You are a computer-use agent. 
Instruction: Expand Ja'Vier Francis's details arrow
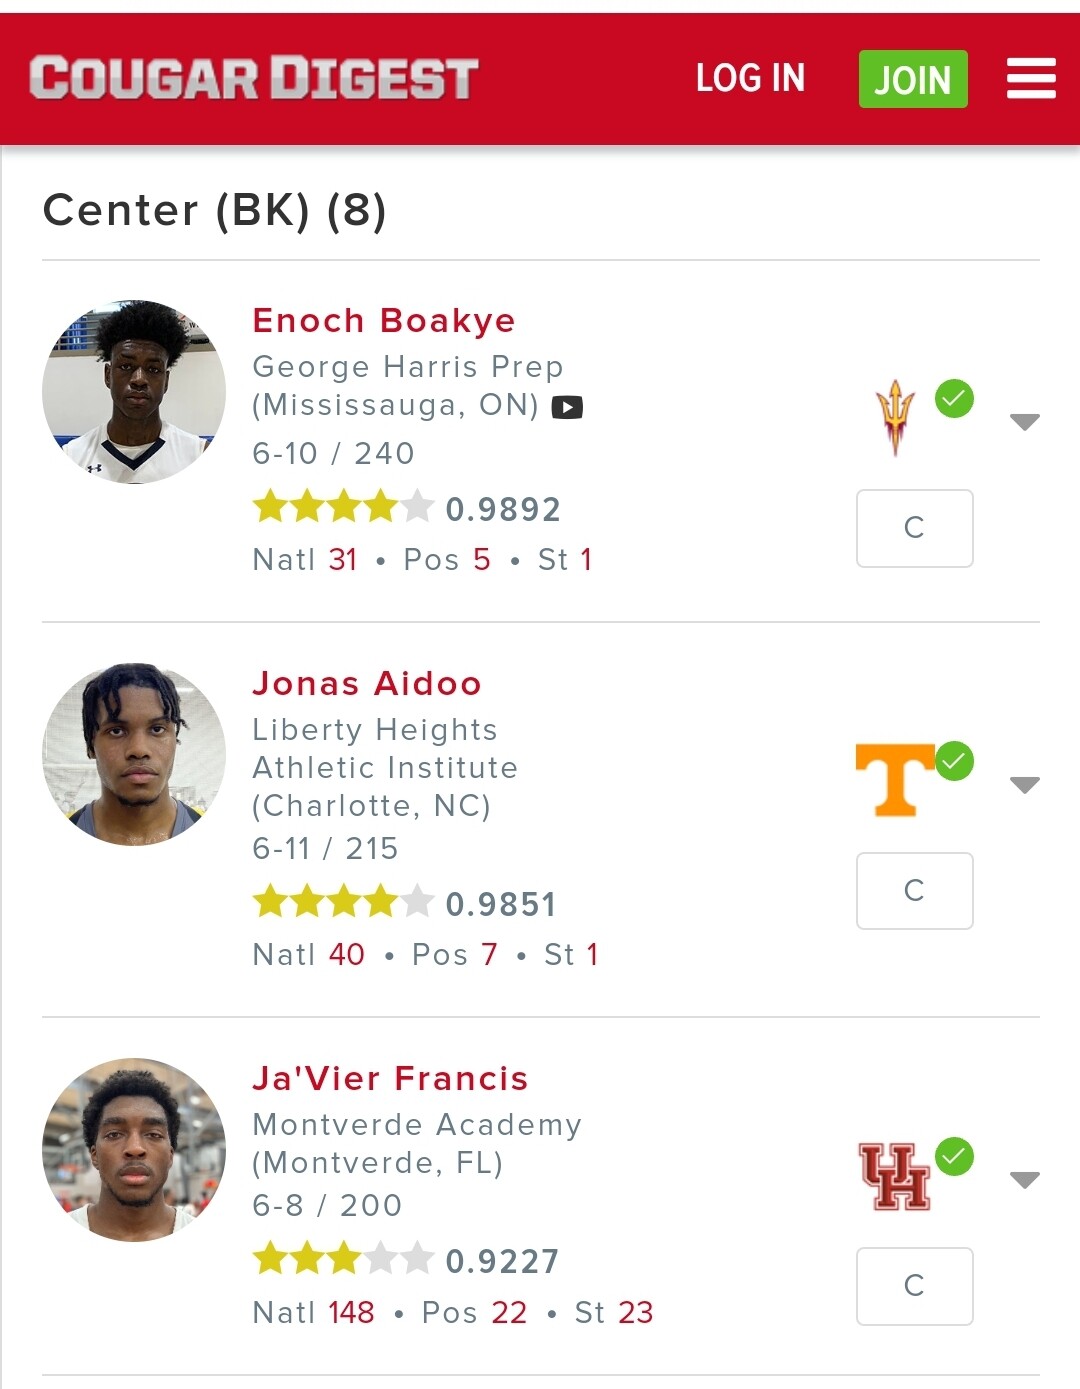click(x=1025, y=1180)
